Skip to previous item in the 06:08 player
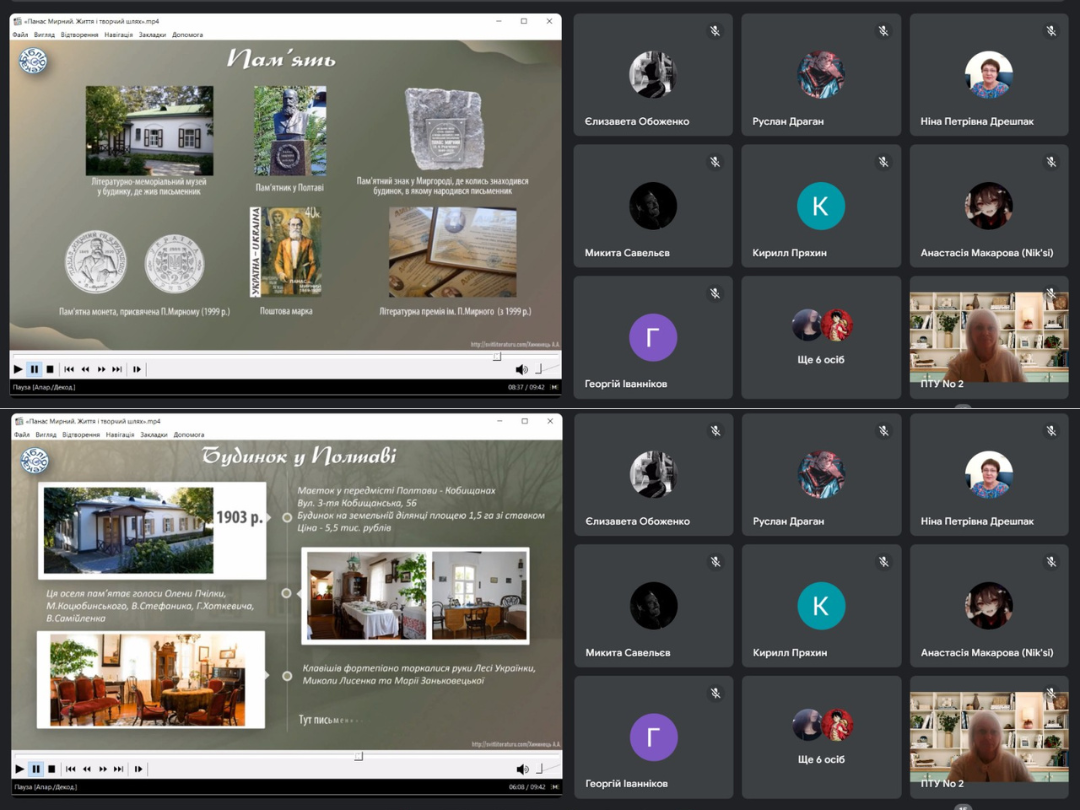This screenshot has height=810, width=1080. [x=70, y=769]
